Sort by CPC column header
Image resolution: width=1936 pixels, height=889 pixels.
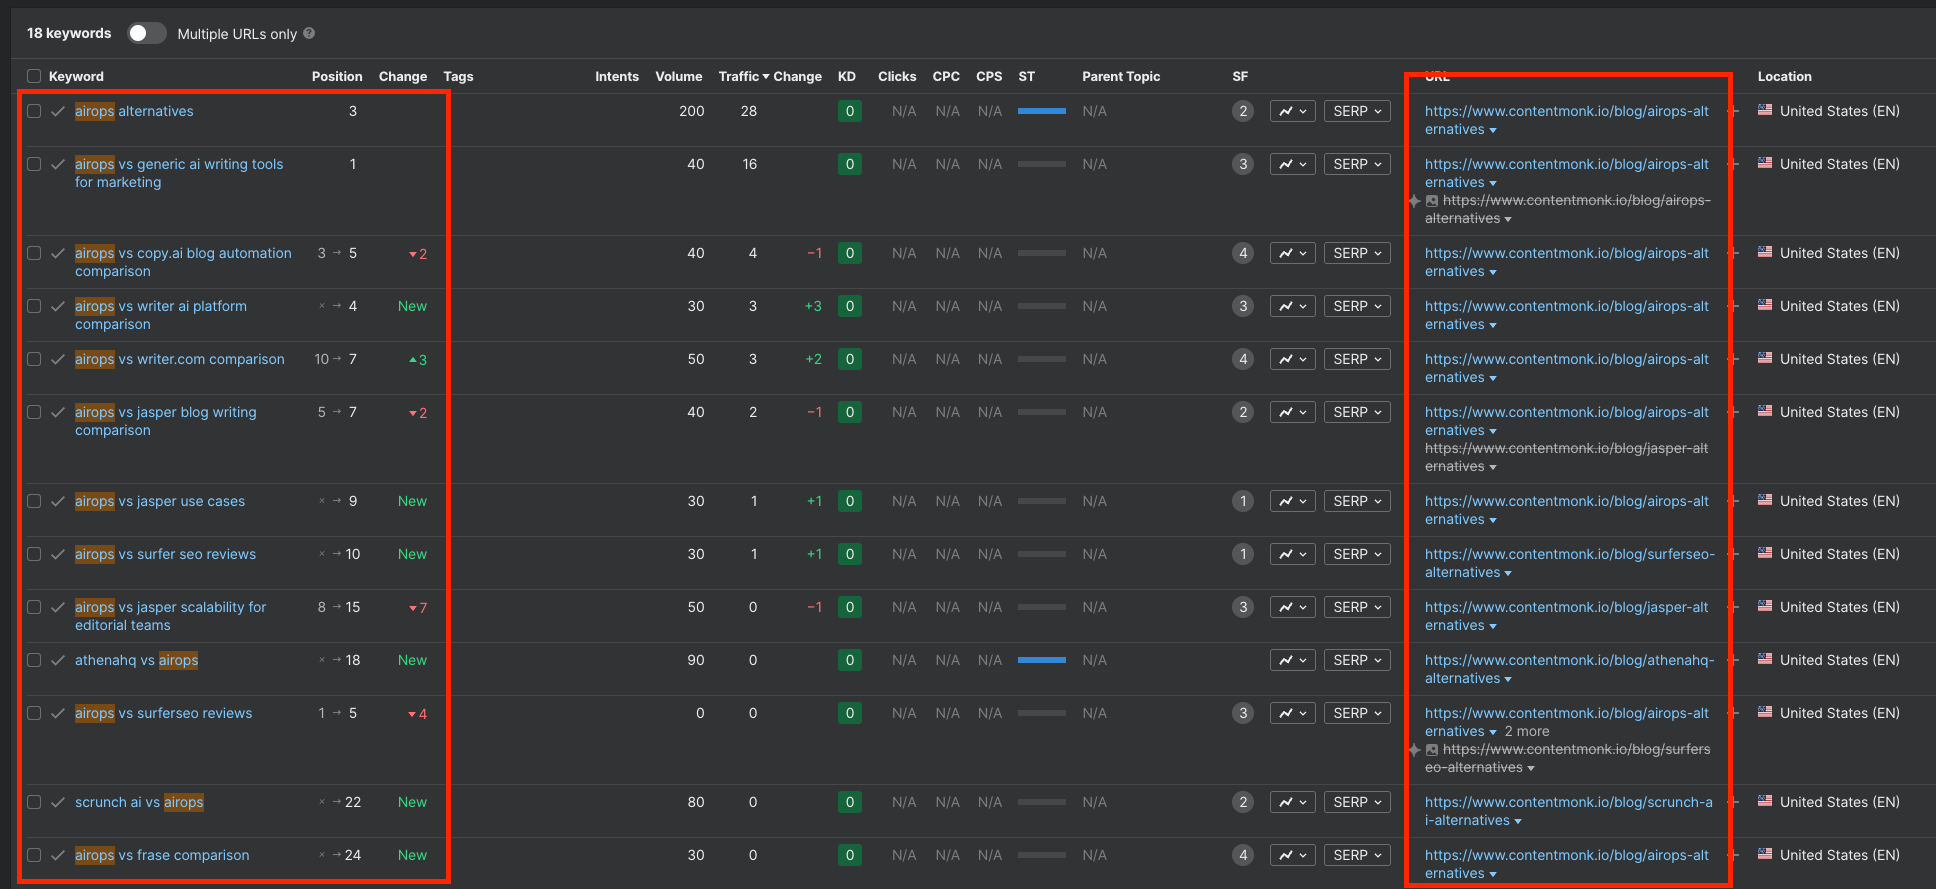tap(946, 76)
